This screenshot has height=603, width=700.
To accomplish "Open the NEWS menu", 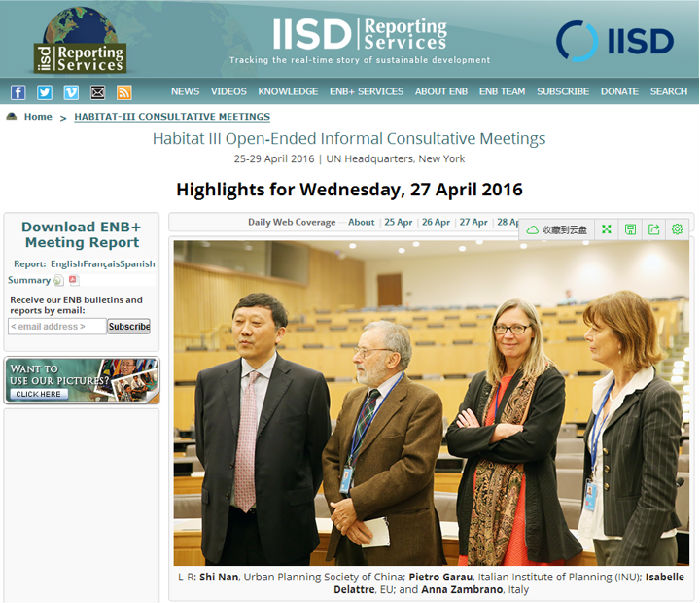I will (185, 91).
